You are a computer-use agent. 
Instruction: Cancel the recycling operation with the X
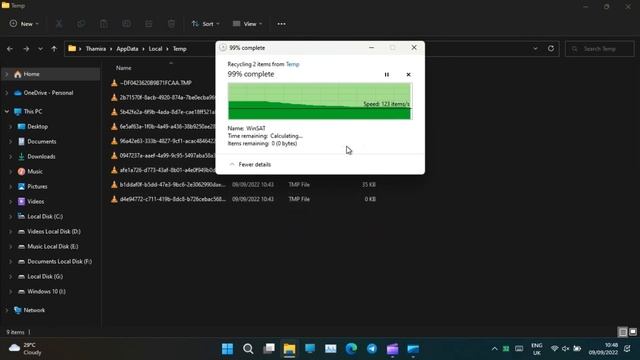[x=408, y=75]
